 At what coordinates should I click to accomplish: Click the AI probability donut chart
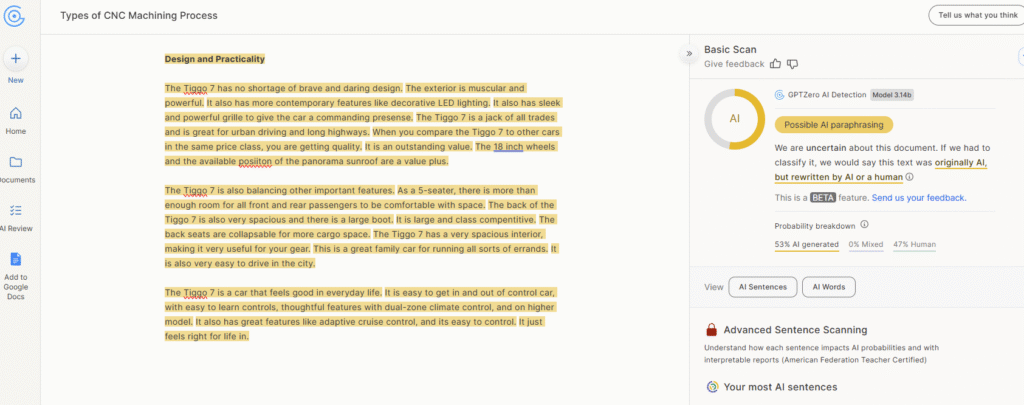734,119
